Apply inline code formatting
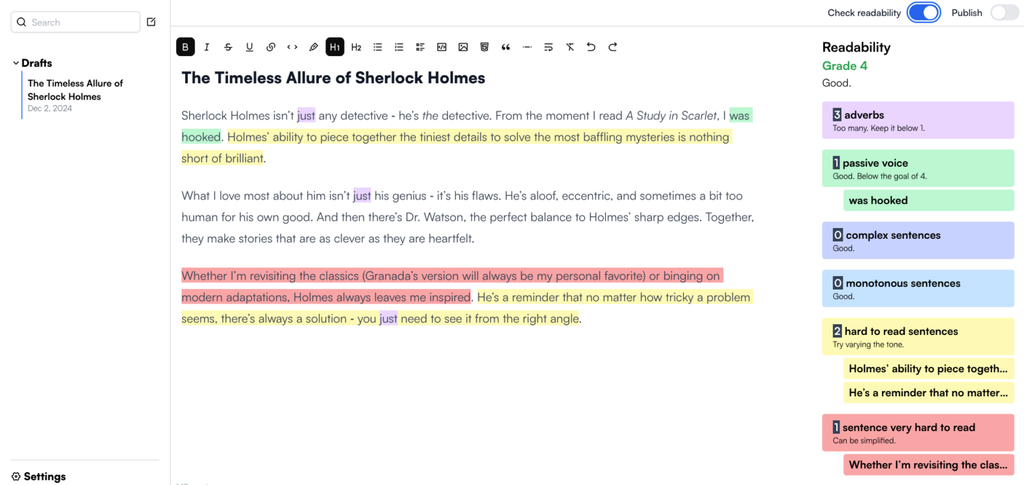 click(292, 47)
